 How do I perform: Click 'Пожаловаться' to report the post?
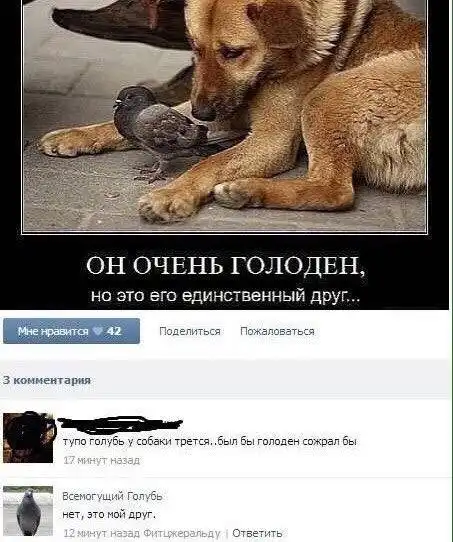click(x=277, y=331)
